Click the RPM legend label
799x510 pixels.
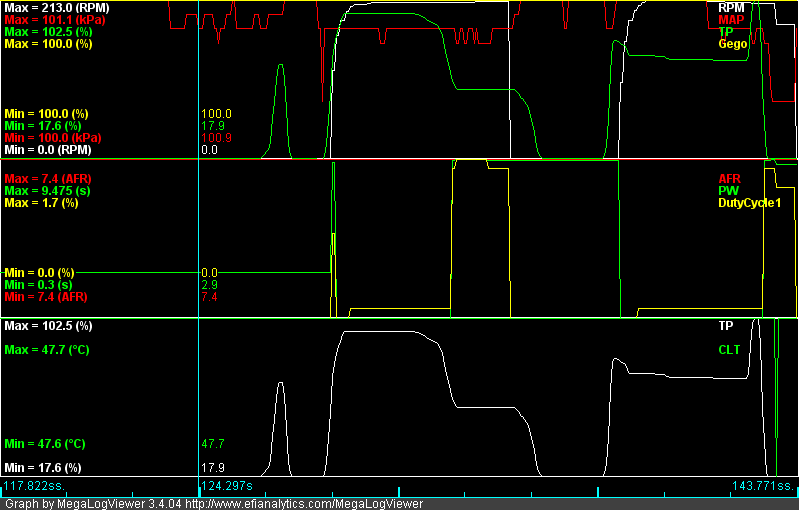(x=730, y=7)
